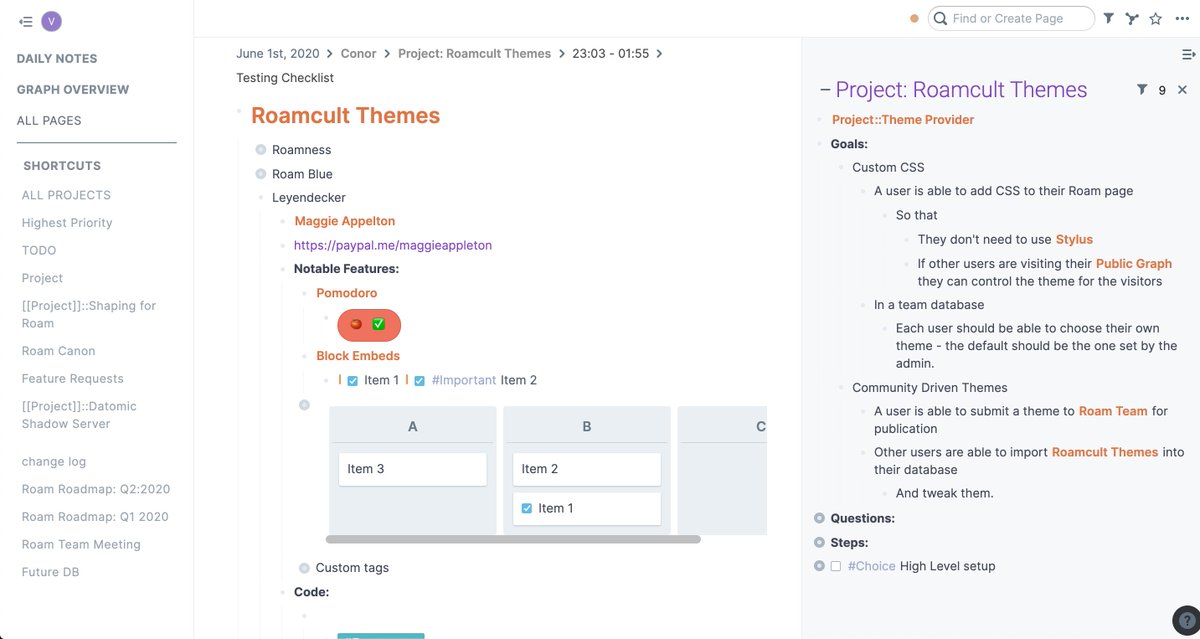Image resolution: width=1200 pixels, height=639 pixels.
Task: Open Project shortcut in sidebar
Action: point(42,278)
